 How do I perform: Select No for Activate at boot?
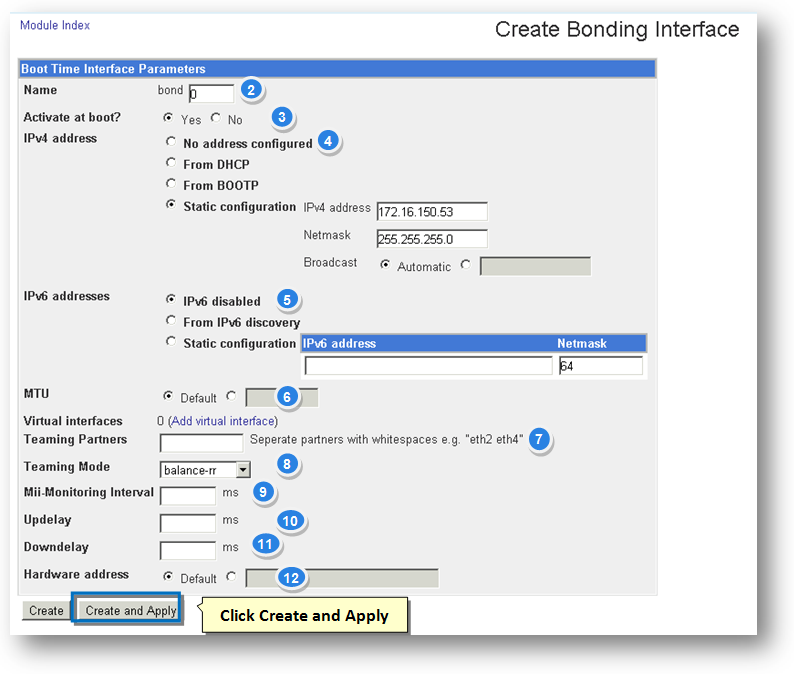[x=216, y=119]
